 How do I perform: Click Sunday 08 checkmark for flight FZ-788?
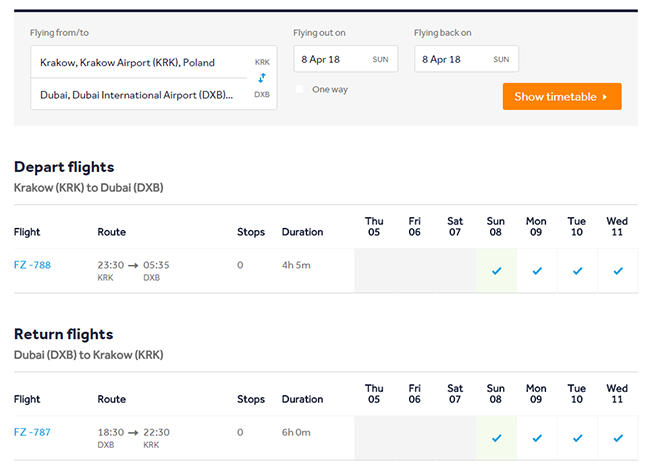click(x=496, y=271)
